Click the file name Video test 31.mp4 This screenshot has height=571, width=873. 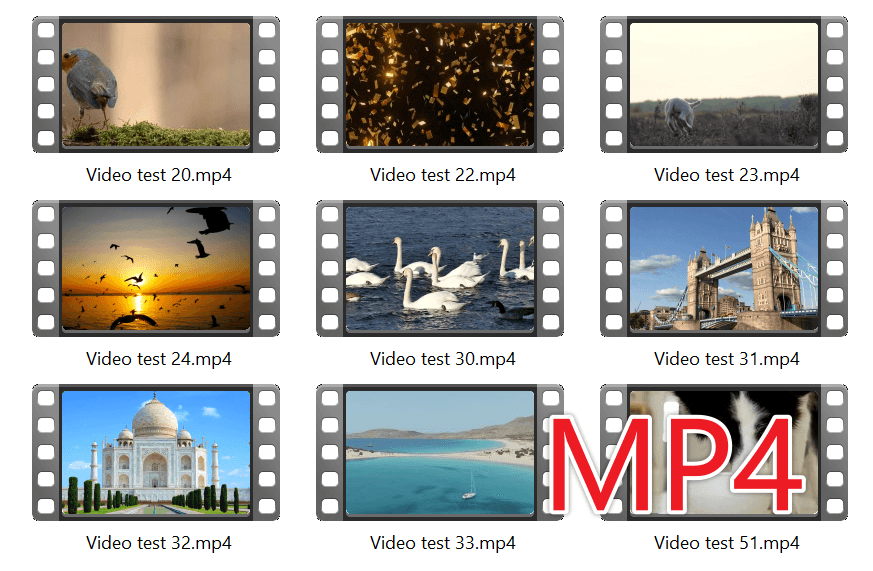727,359
